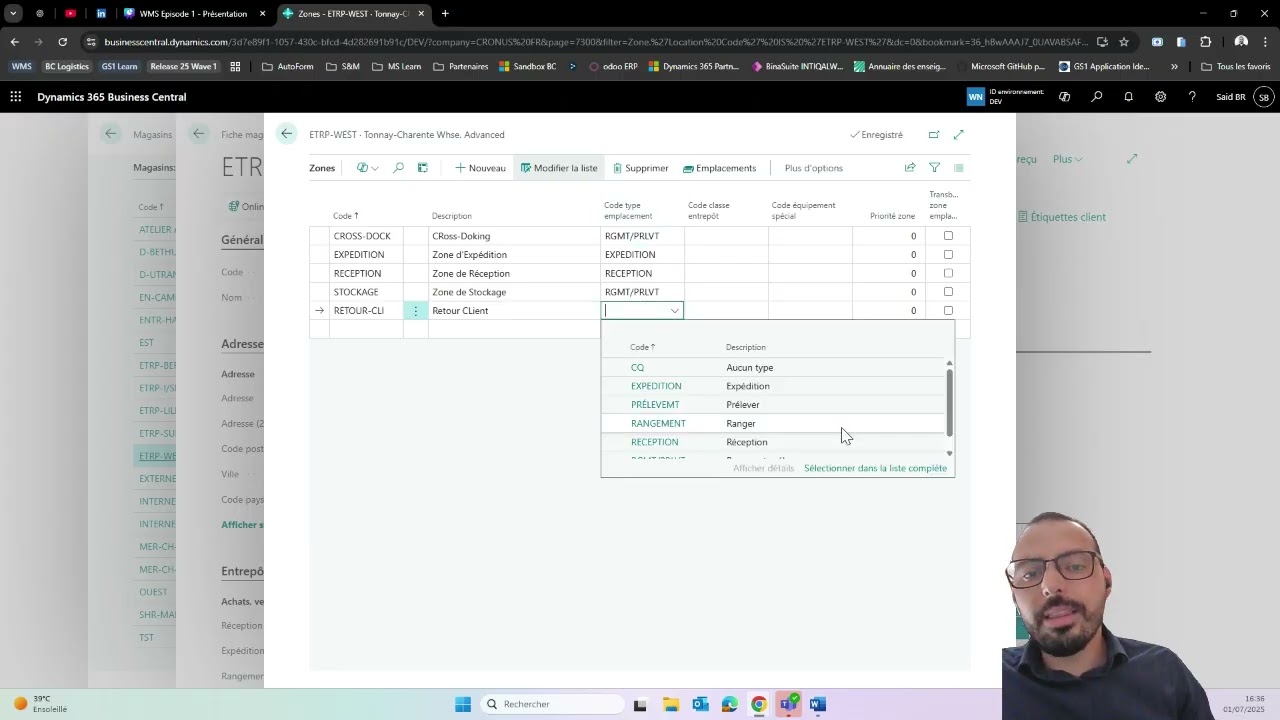Toggle checkbox on EXPEDITION row

pos(948,254)
